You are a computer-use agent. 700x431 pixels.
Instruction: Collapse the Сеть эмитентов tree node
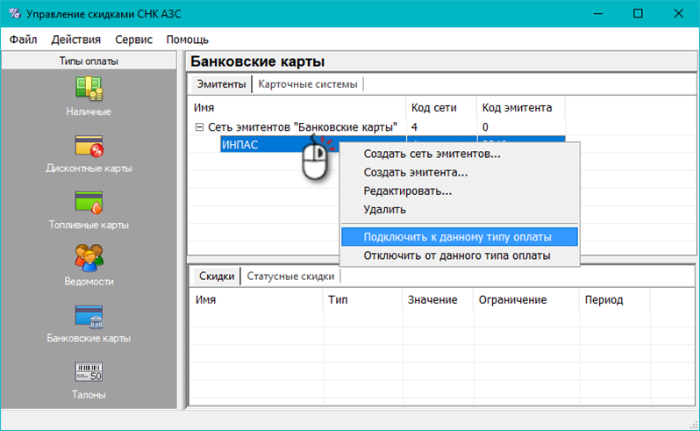click(199, 127)
